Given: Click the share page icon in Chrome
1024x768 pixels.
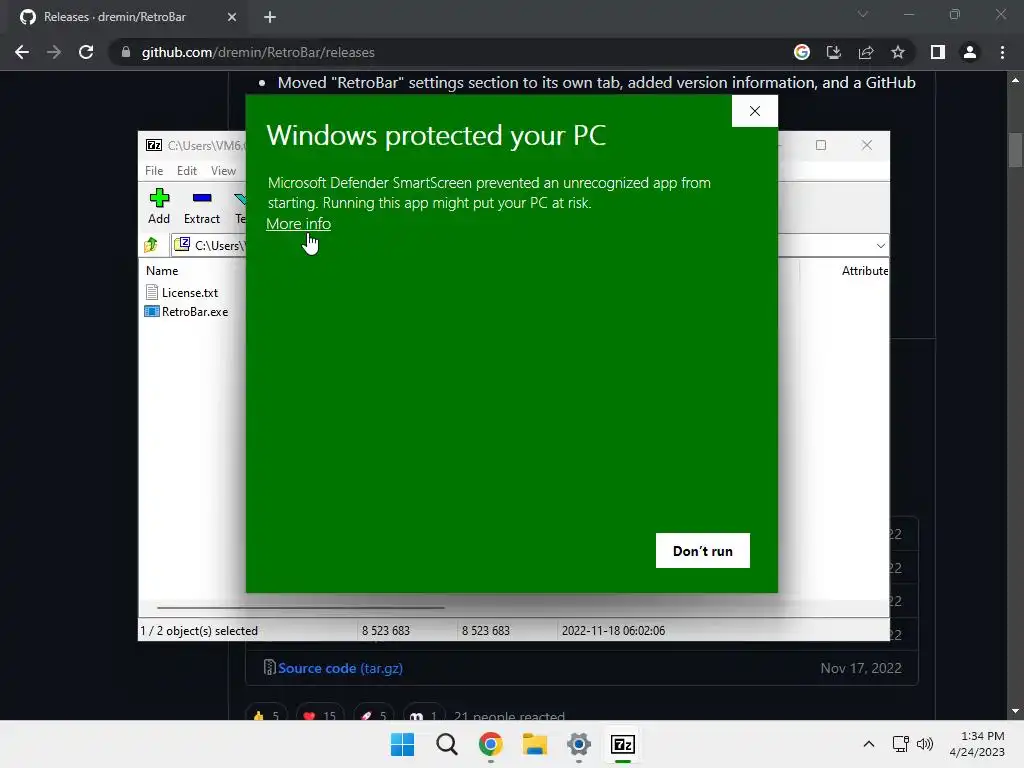Looking at the screenshot, I should (866, 52).
